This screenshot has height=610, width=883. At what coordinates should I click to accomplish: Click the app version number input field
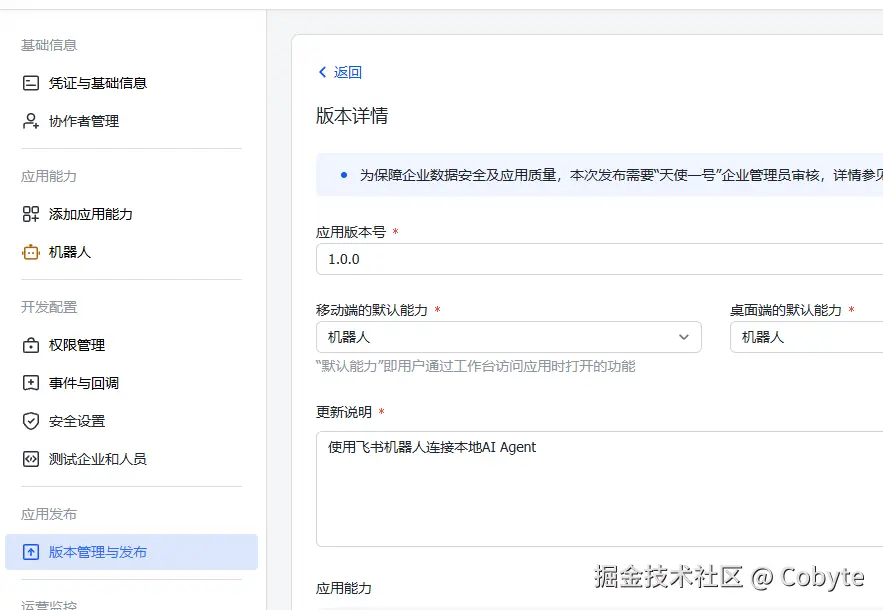click(598, 259)
